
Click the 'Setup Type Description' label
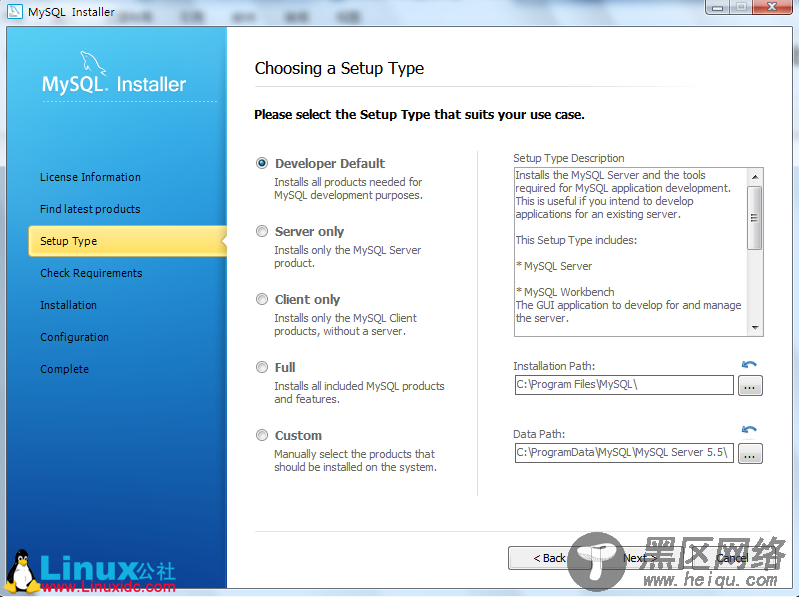[x=569, y=158]
